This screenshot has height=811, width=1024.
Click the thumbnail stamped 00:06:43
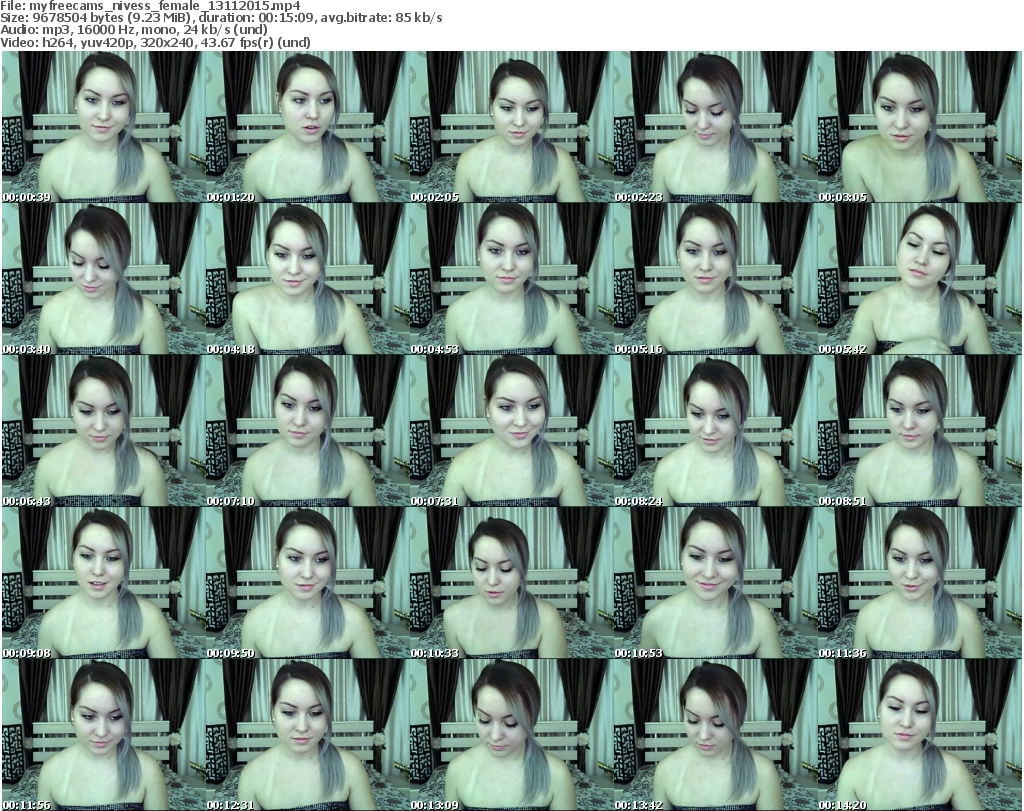point(103,431)
